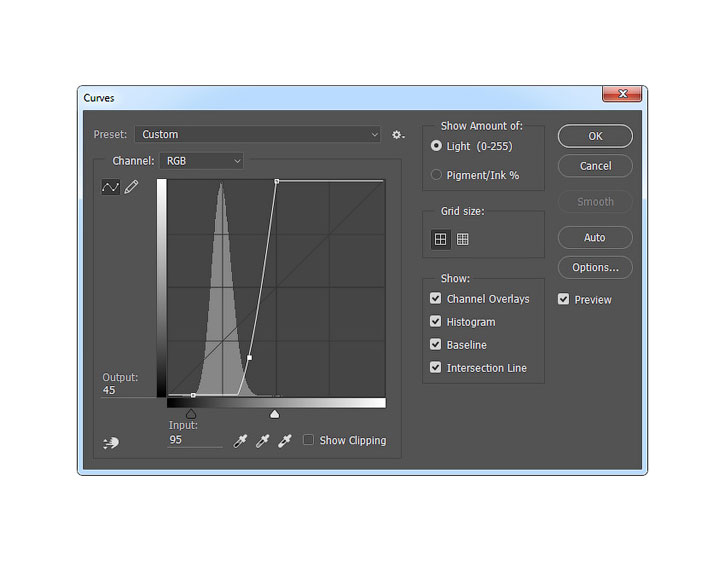Activate the on-image adjustment hand tool
This screenshot has width=725, height=561.
(x=111, y=443)
